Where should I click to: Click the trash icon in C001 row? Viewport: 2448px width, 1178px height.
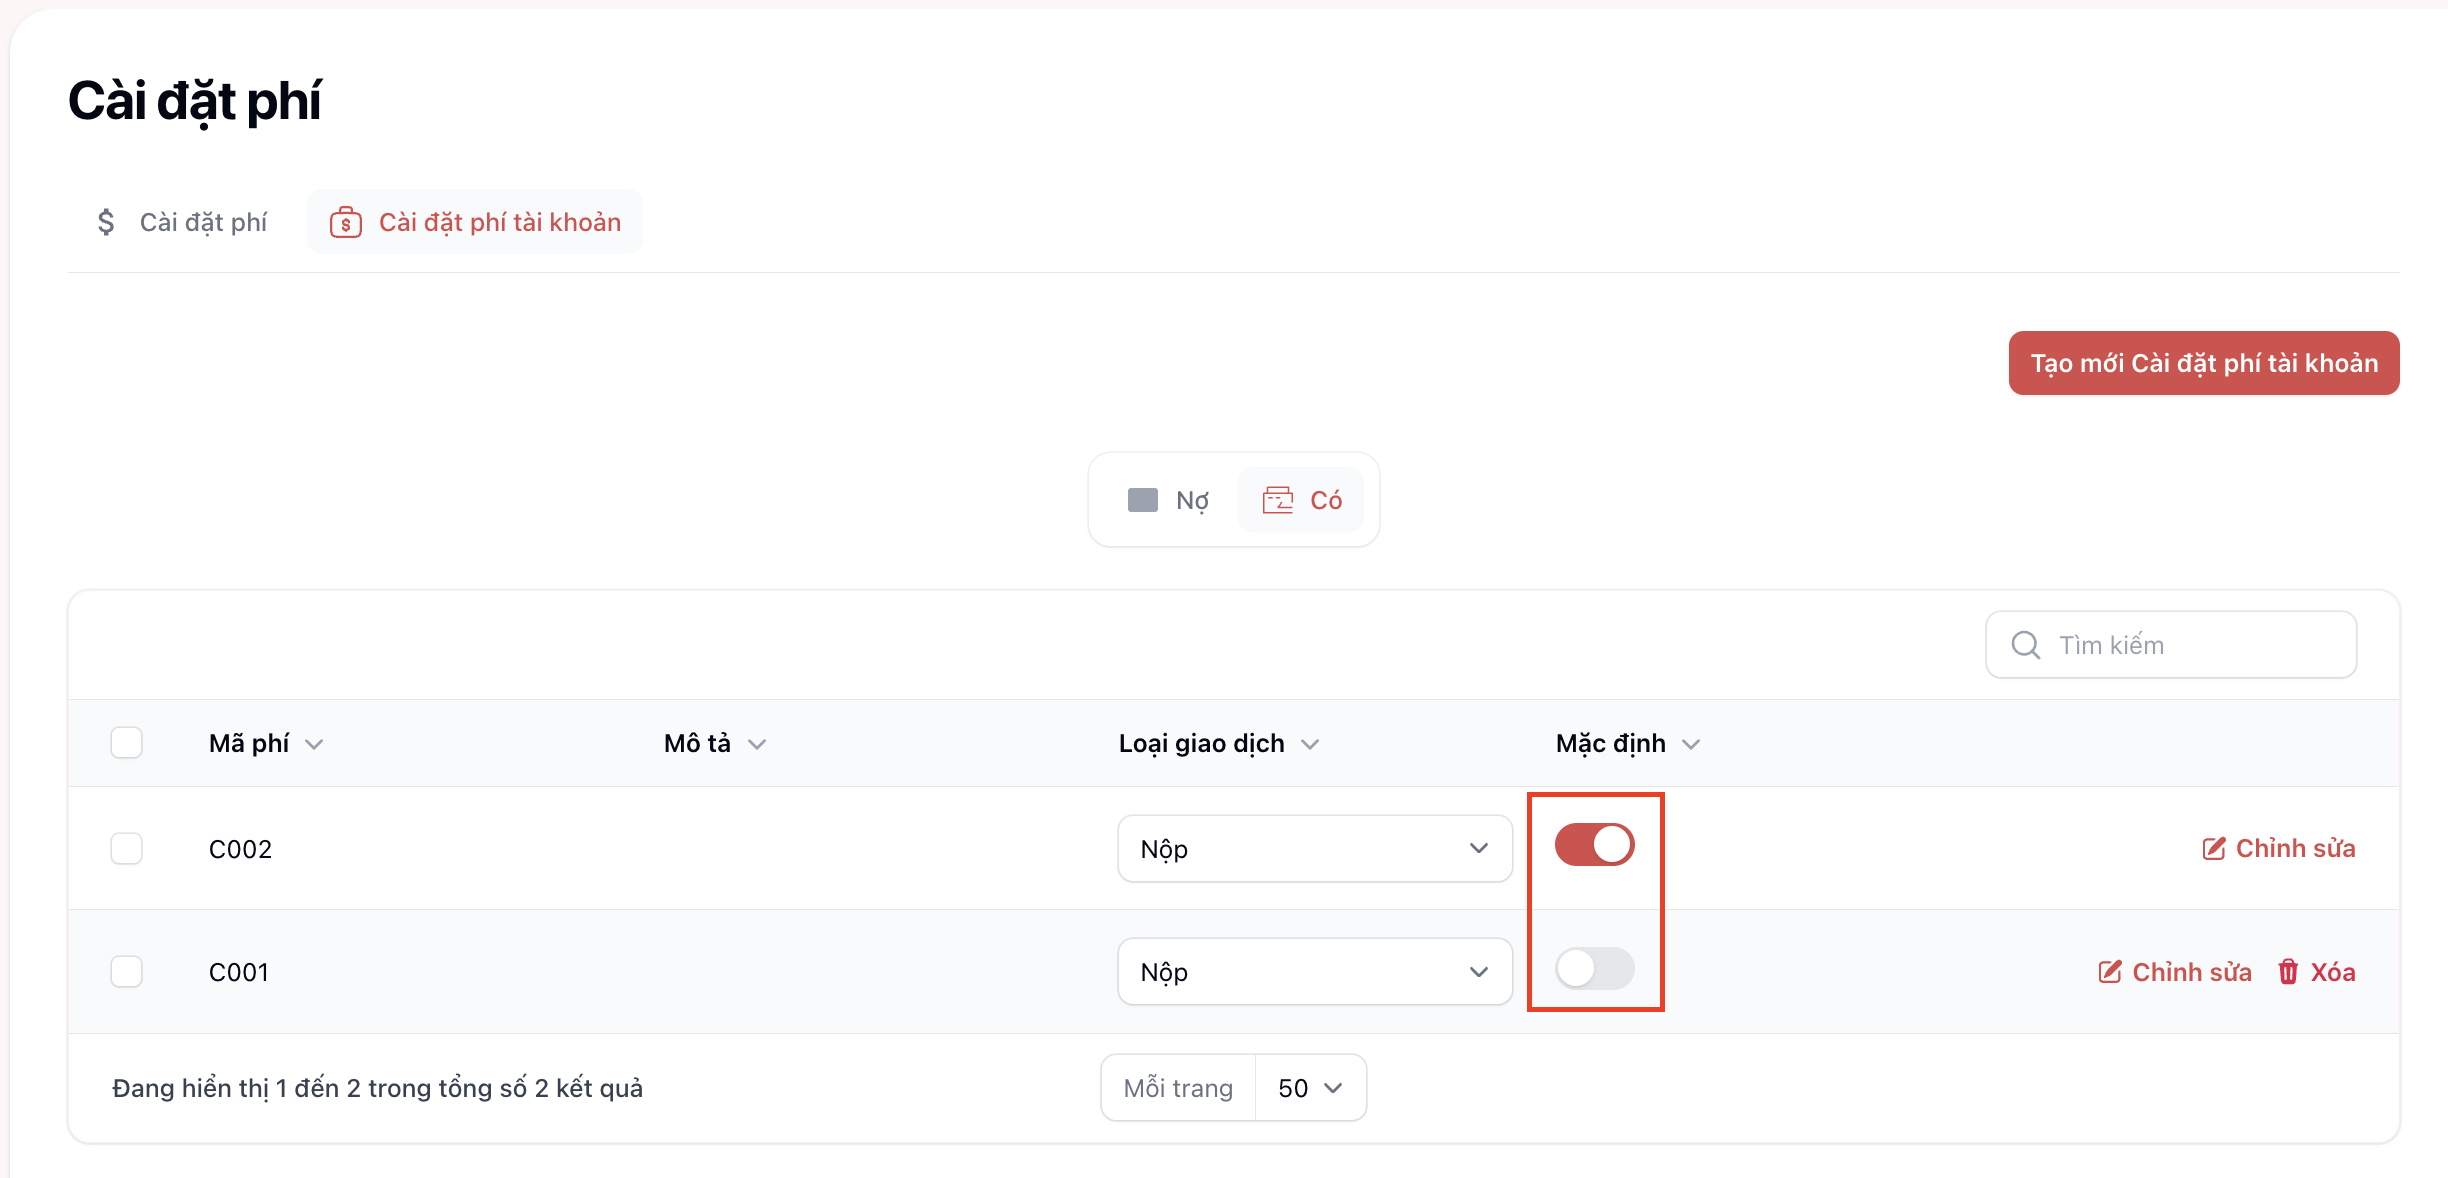click(2288, 972)
